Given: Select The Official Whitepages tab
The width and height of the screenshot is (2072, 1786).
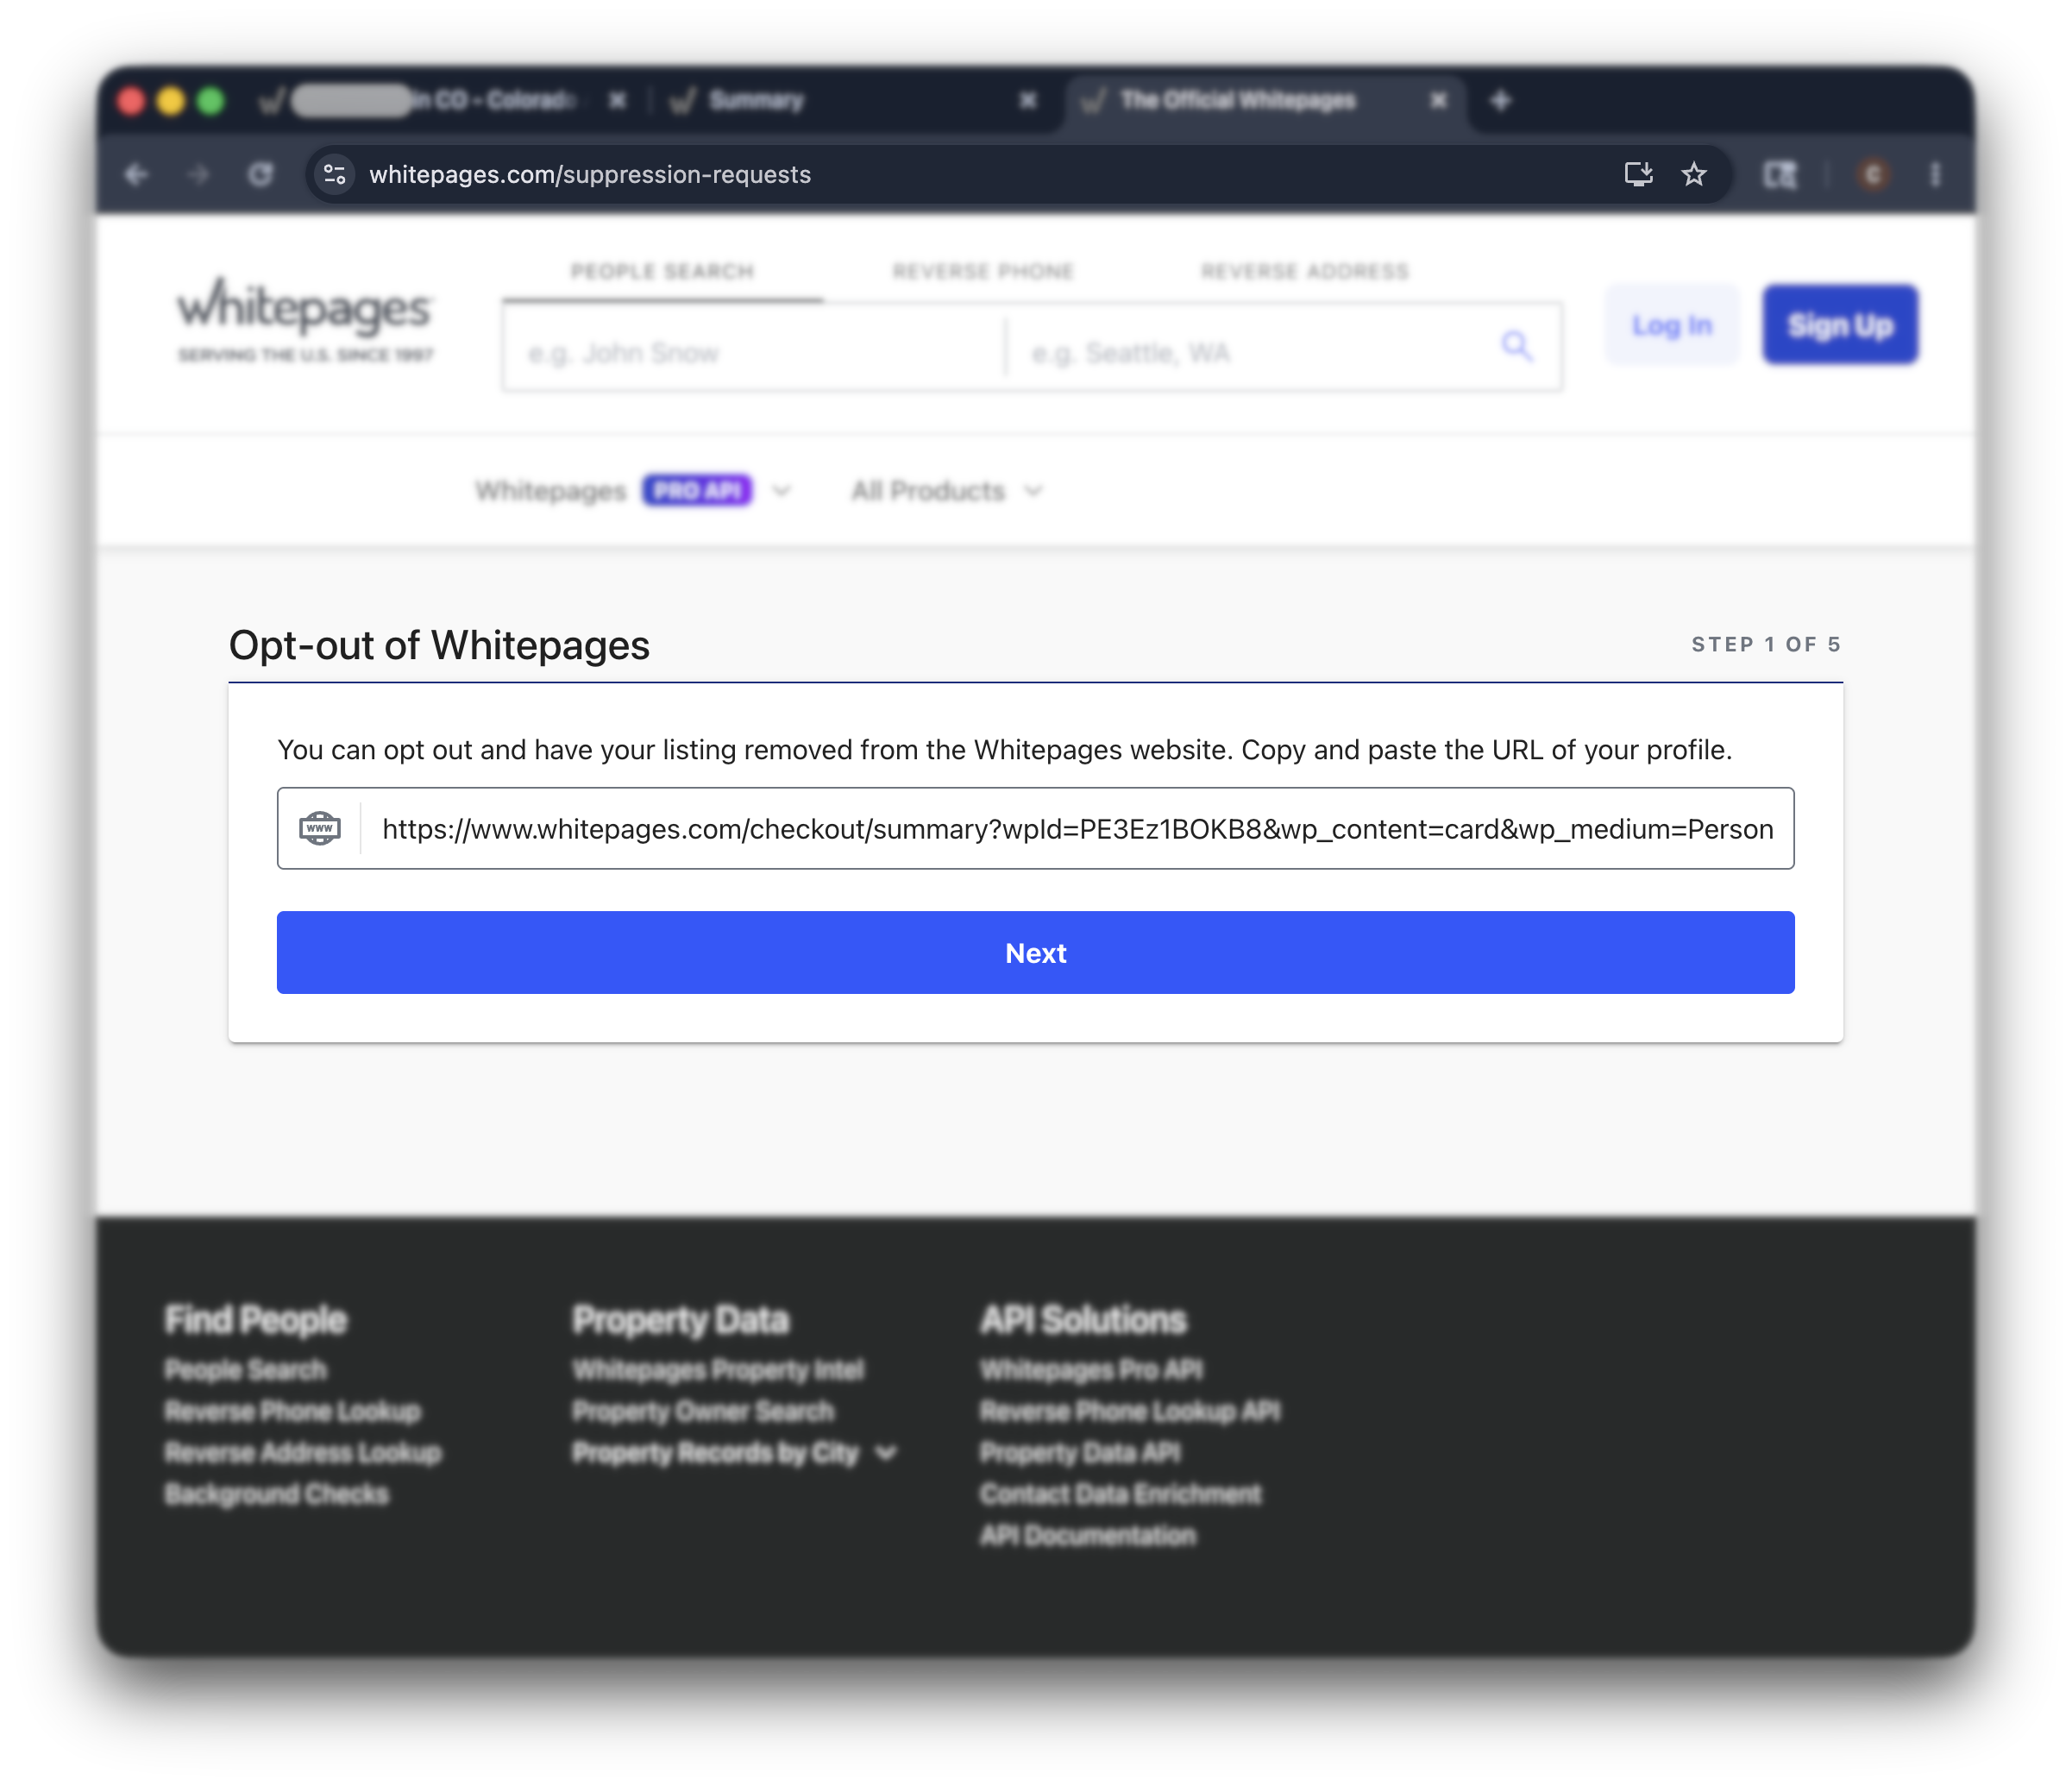Looking at the screenshot, I should pos(1265,100).
